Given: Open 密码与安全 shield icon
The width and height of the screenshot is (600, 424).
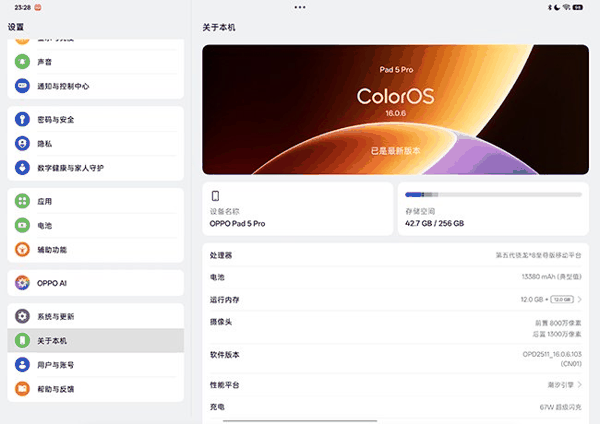Looking at the screenshot, I should click(21, 120).
